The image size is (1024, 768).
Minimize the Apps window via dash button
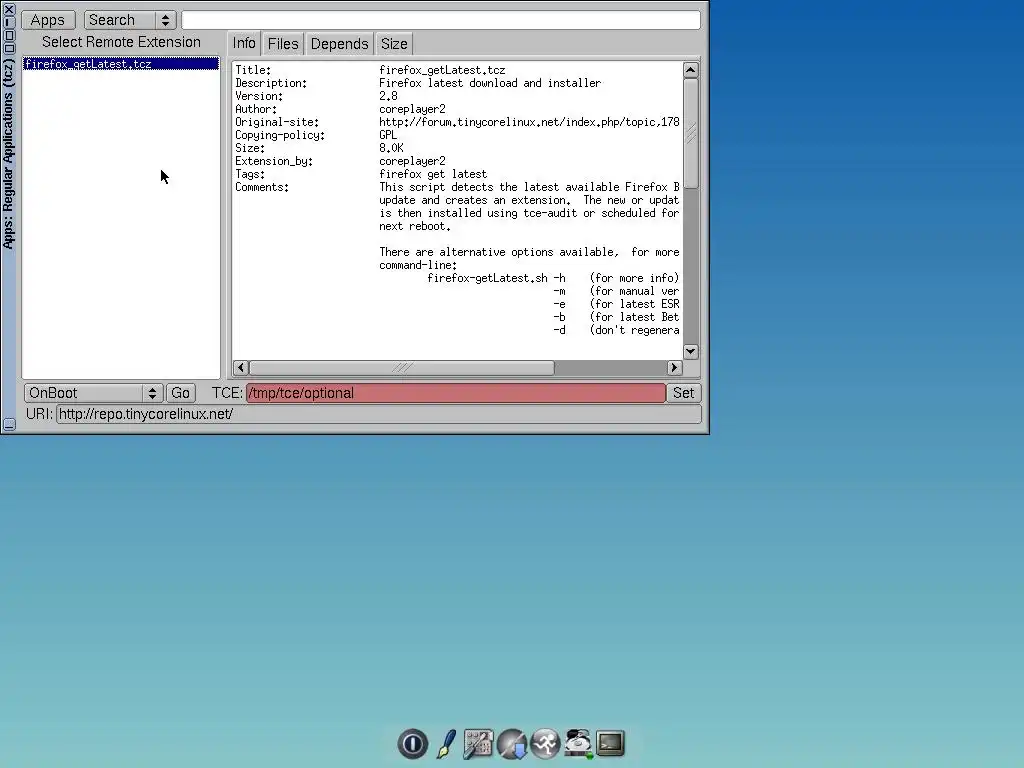click(x=9, y=22)
